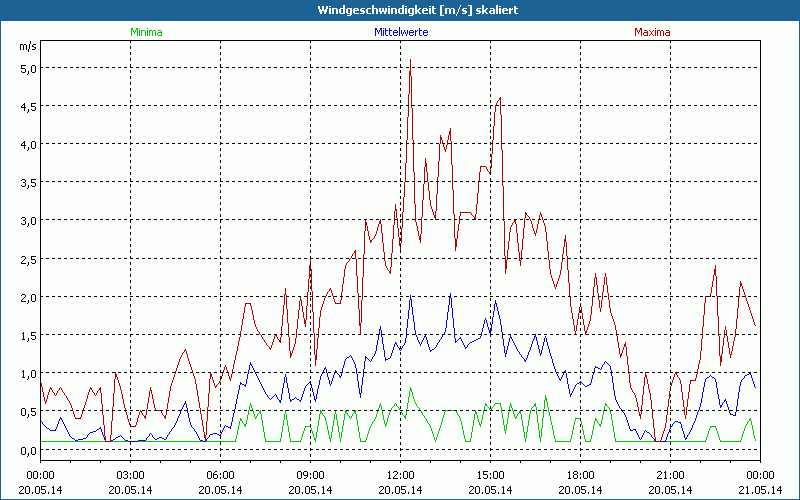Image resolution: width=800 pixels, height=500 pixels.
Task: Click the 12:00 time axis label
Action: 400,475
